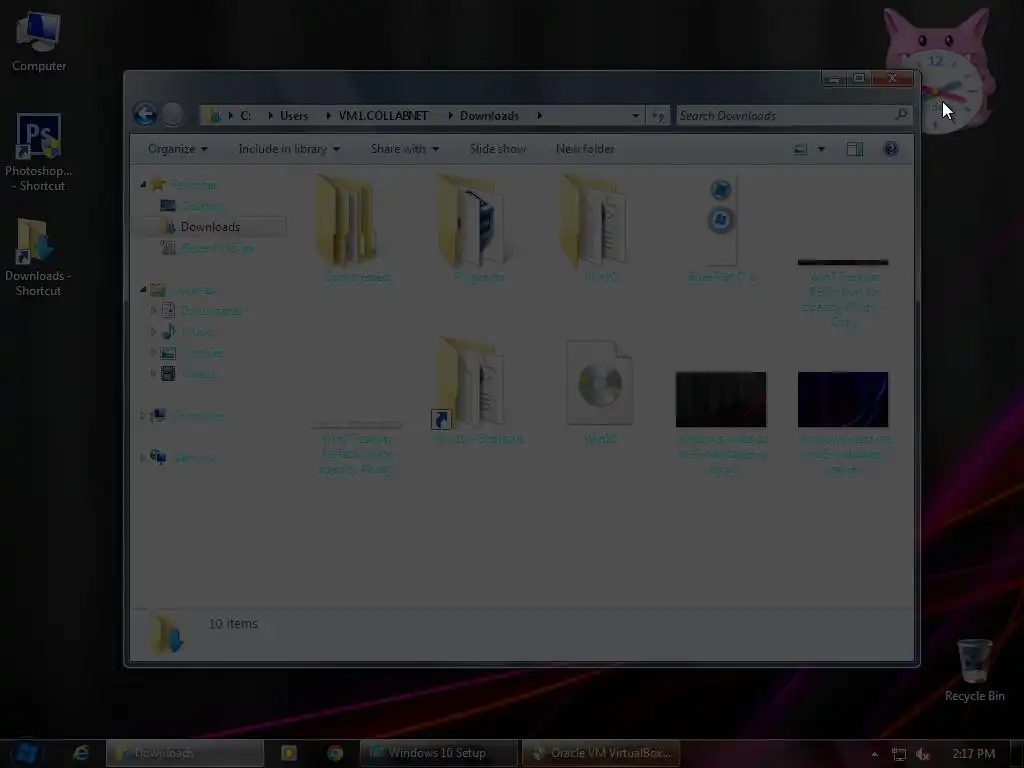Select the Recycle Bin on the desktop
The width and height of the screenshot is (1024, 768).
click(x=974, y=670)
